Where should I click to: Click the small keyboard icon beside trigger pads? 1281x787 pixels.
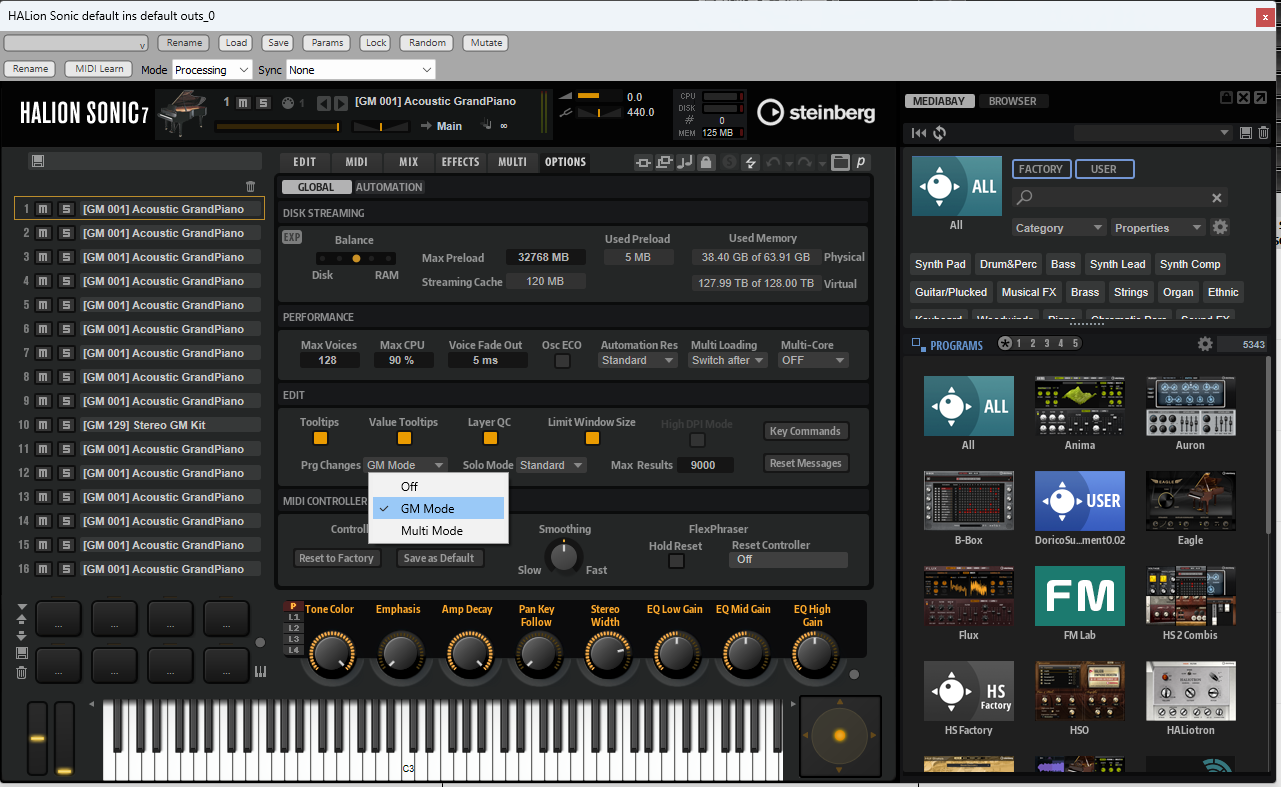261,672
